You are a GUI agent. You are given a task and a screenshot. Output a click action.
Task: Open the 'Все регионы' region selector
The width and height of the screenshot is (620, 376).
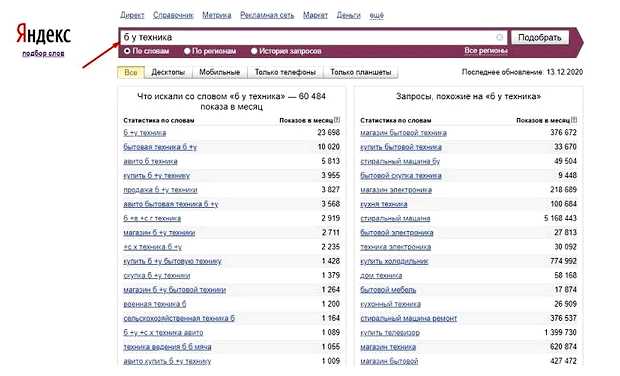coord(486,51)
